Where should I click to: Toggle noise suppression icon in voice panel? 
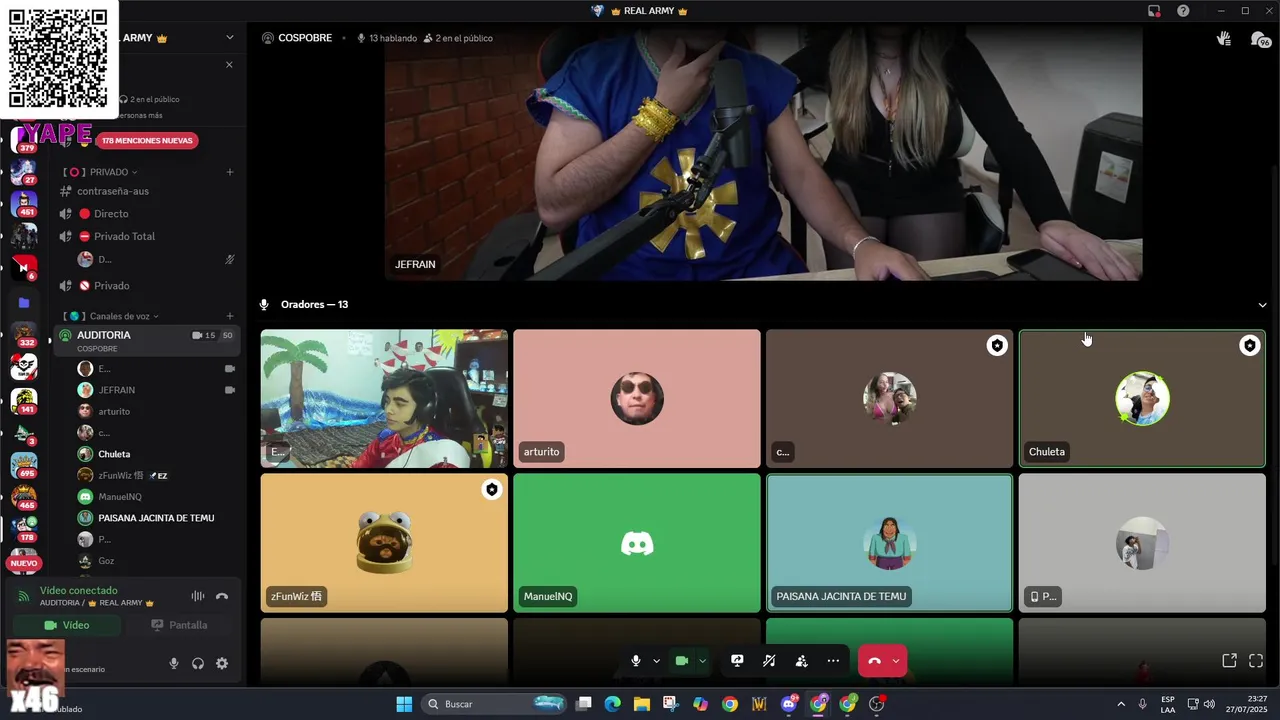tap(198, 596)
